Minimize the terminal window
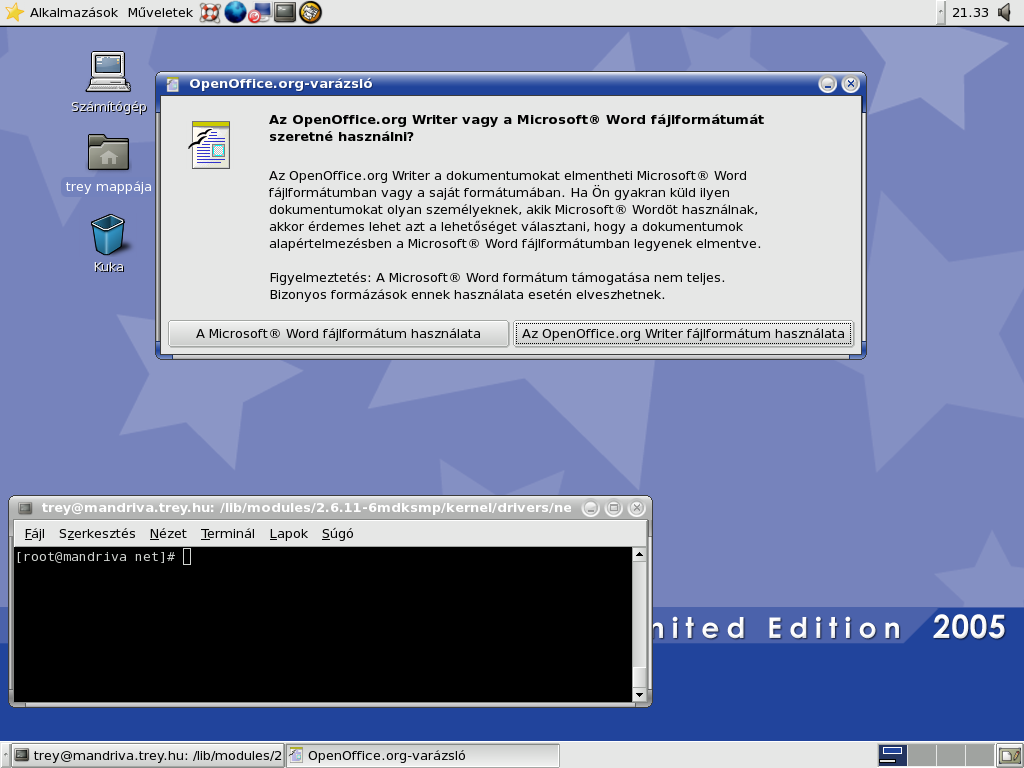This screenshot has width=1024, height=768. click(590, 508)
